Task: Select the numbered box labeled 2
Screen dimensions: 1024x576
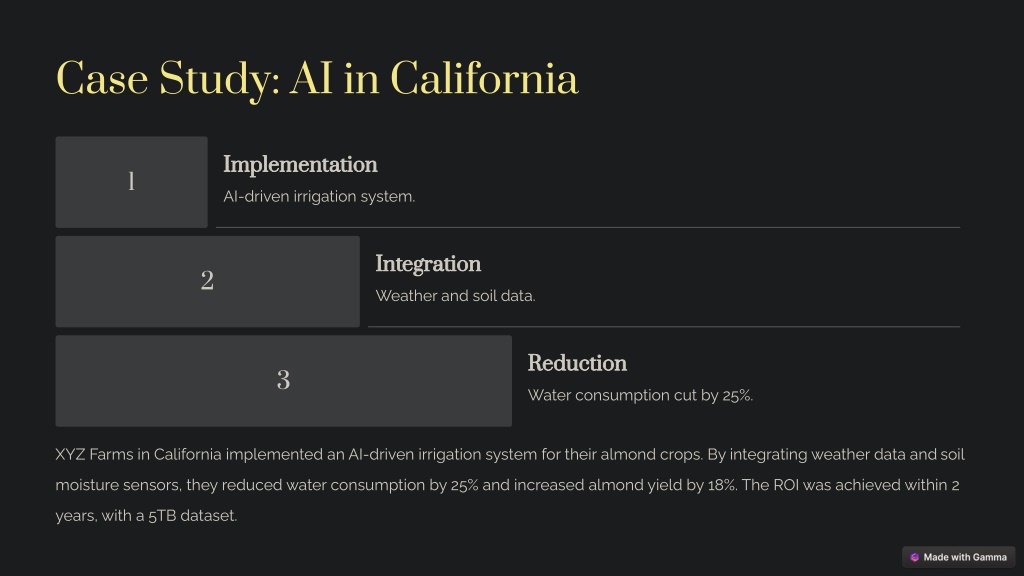Action: (208, 281)
